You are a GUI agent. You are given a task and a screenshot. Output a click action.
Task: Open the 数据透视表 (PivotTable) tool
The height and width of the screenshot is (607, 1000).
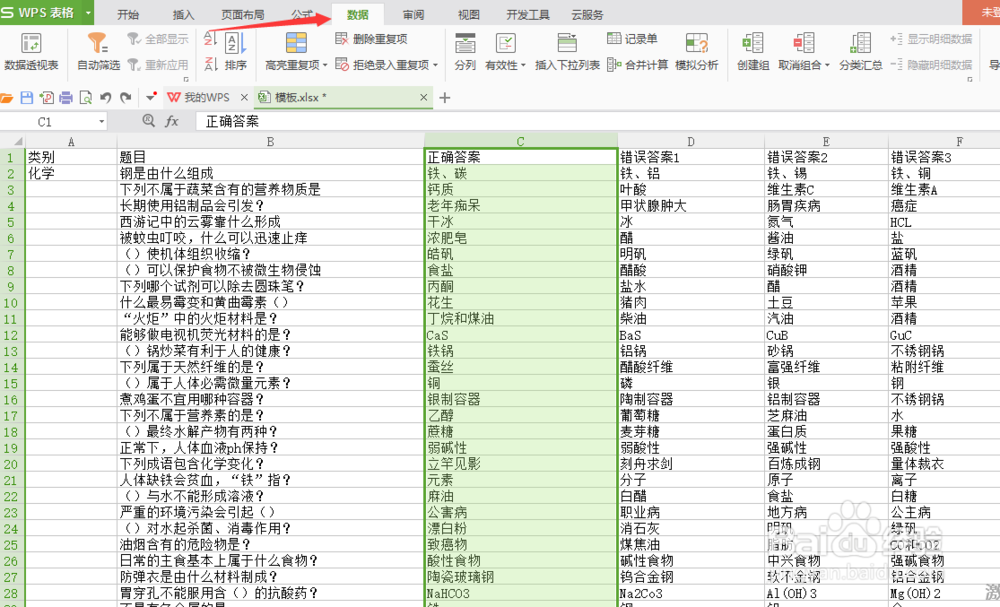pos(31,50)
